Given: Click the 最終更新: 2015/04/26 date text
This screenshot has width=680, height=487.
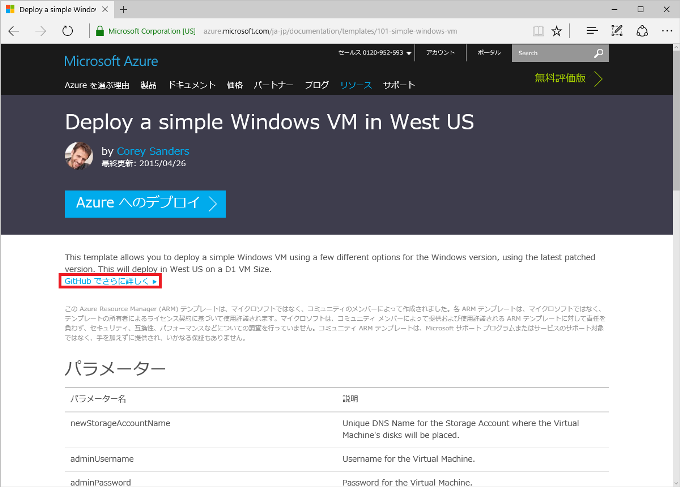Looking at the screenshot, I should pyautogui.click(x=144, y=163).
